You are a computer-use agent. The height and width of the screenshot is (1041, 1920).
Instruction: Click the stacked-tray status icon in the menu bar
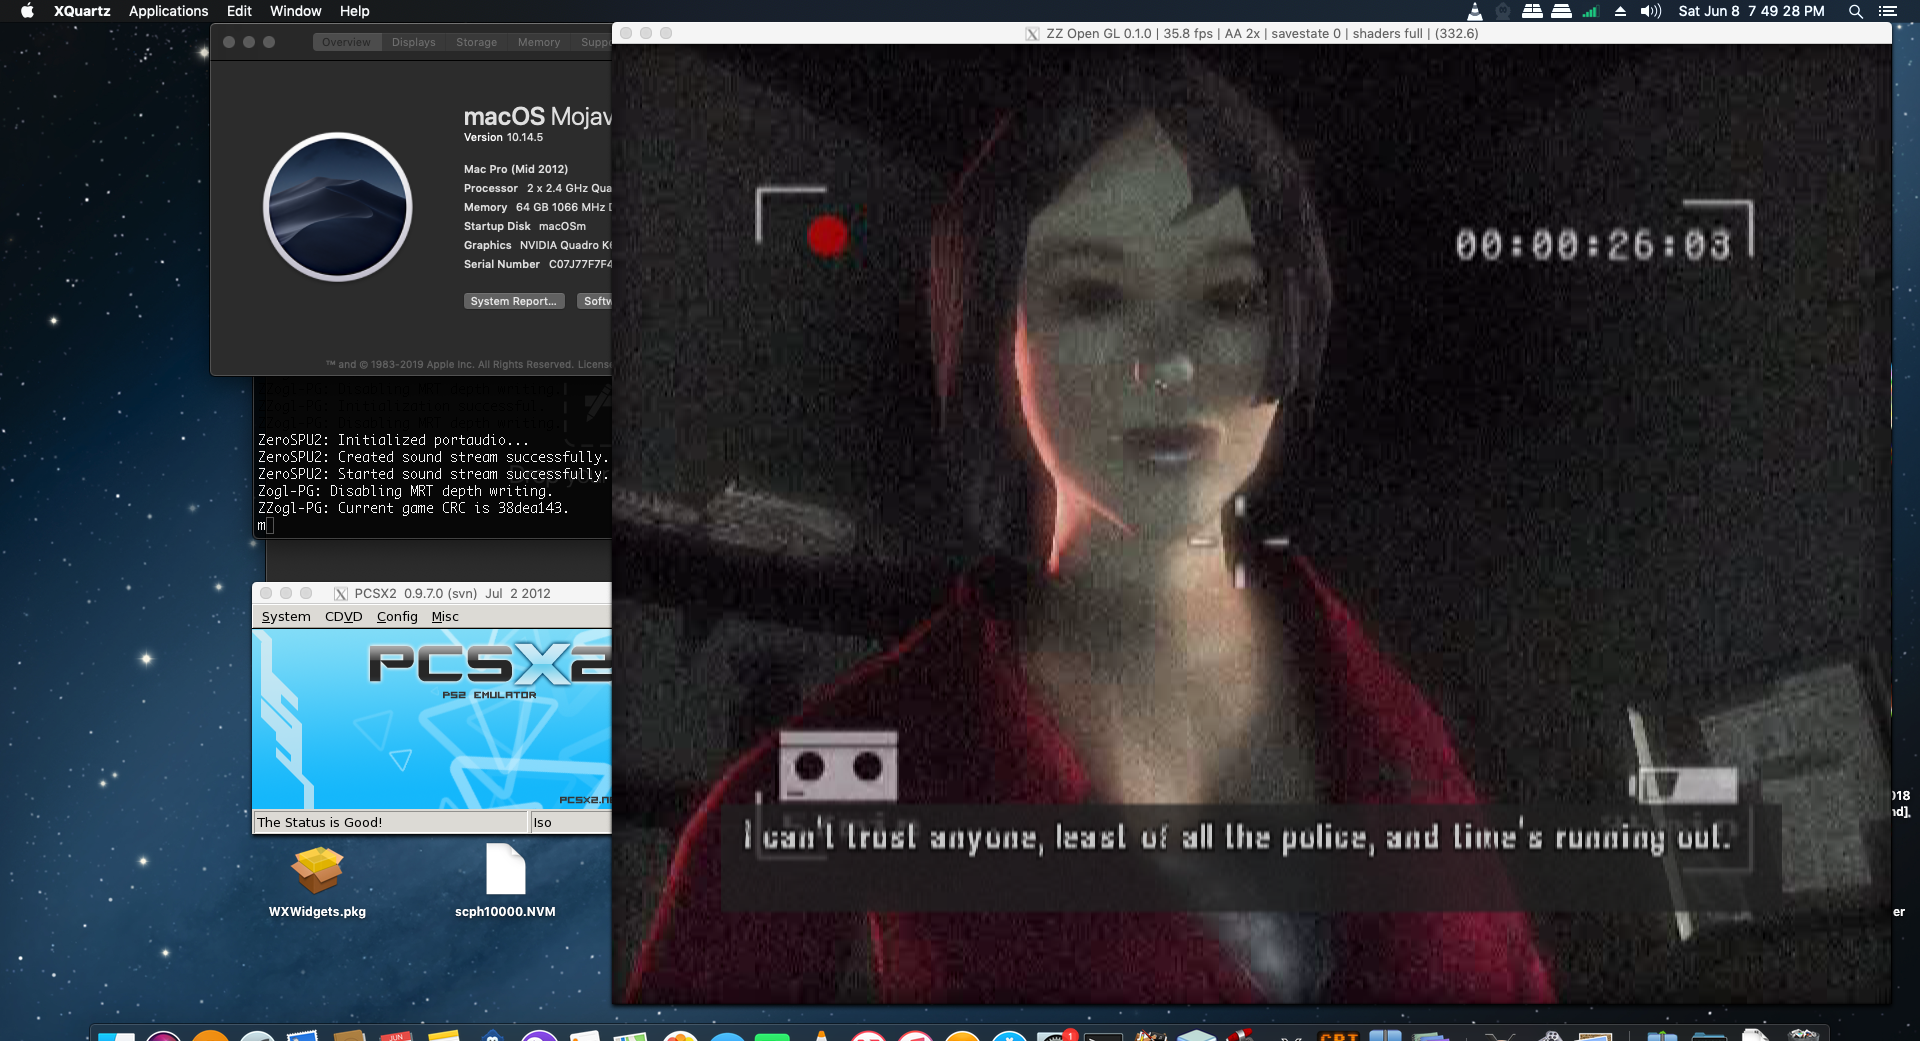point(1561,11)
